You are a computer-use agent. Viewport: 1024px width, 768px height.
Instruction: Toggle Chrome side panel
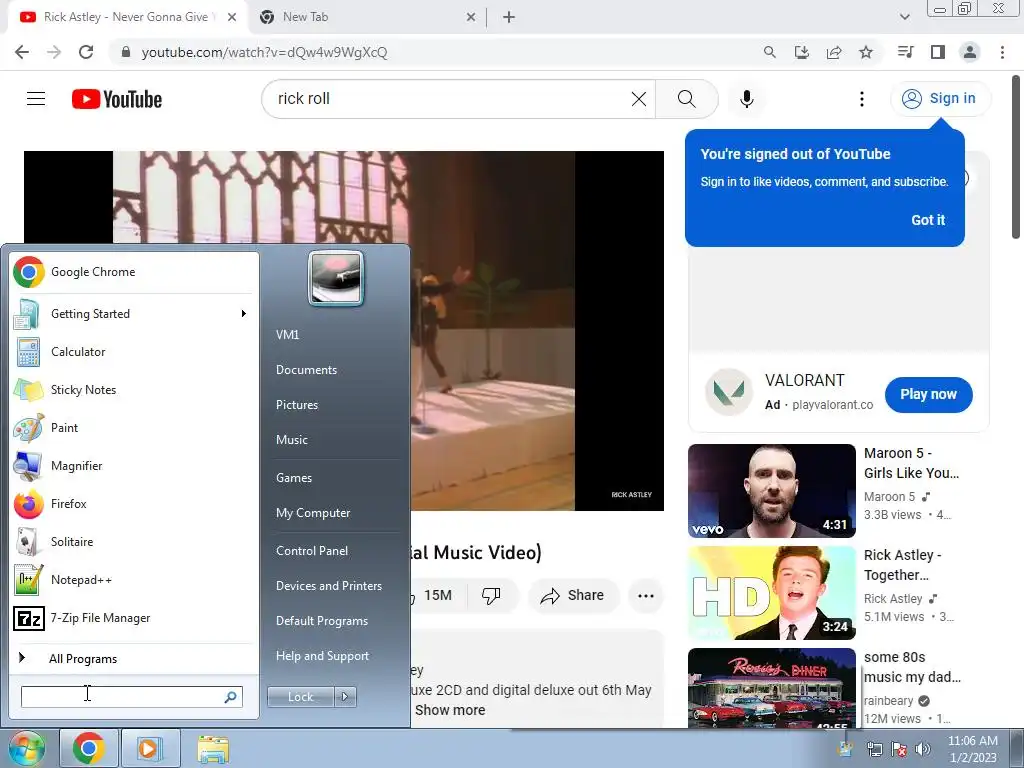(938, 52)
